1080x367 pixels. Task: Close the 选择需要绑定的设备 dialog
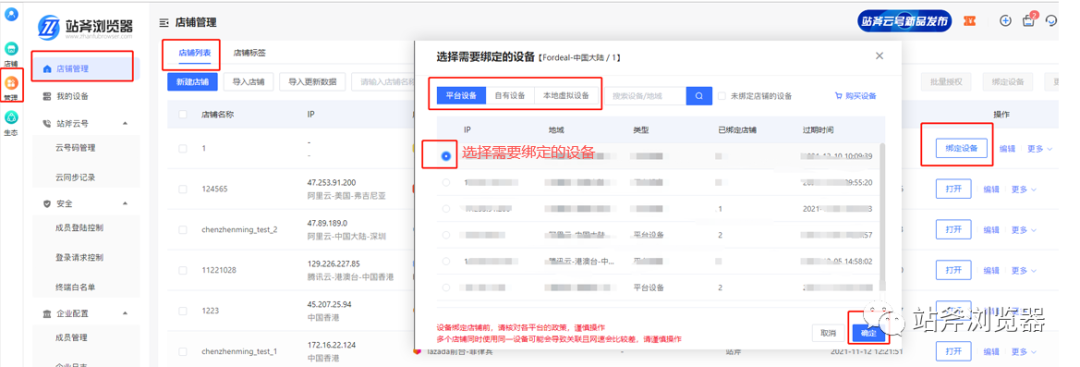click(x=879, y=56)
